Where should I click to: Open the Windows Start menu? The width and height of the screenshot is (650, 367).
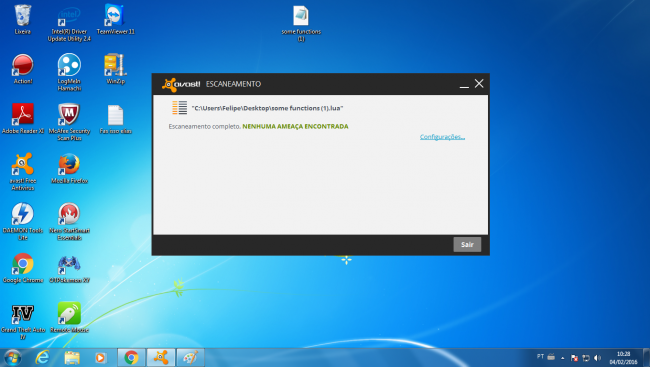pyautogui.click(x=12, y=357)
